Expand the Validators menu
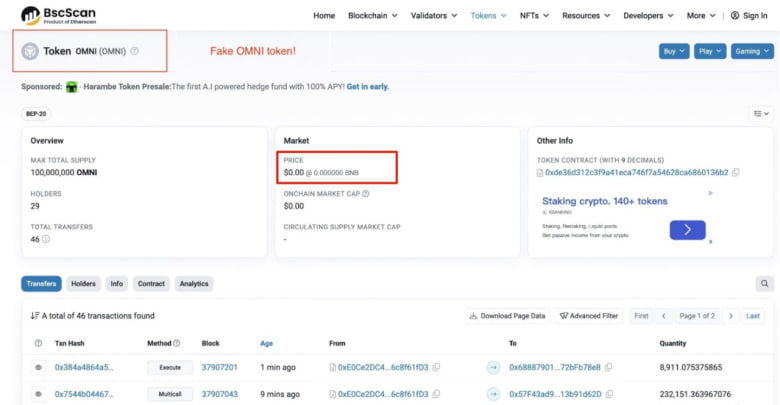Screen dimensions: 780x405 point(434,15)
